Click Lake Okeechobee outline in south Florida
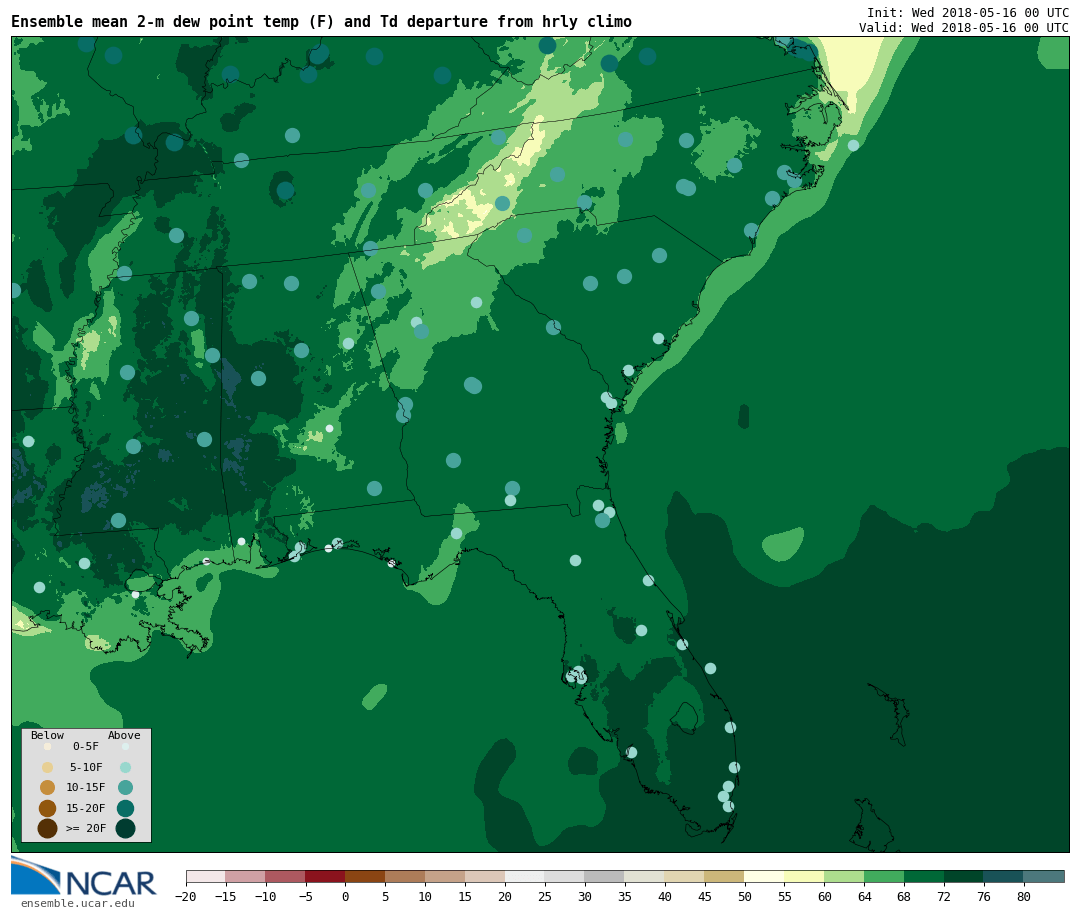 tap(685, 717)
